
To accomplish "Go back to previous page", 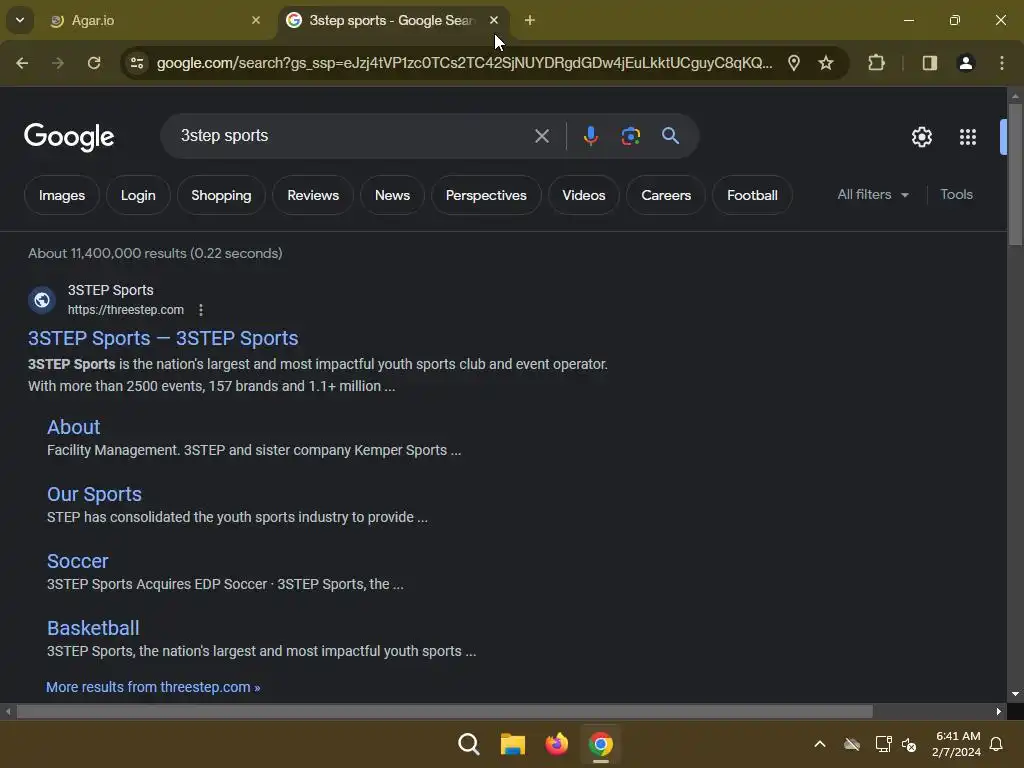I will click(x=22, y=63).
